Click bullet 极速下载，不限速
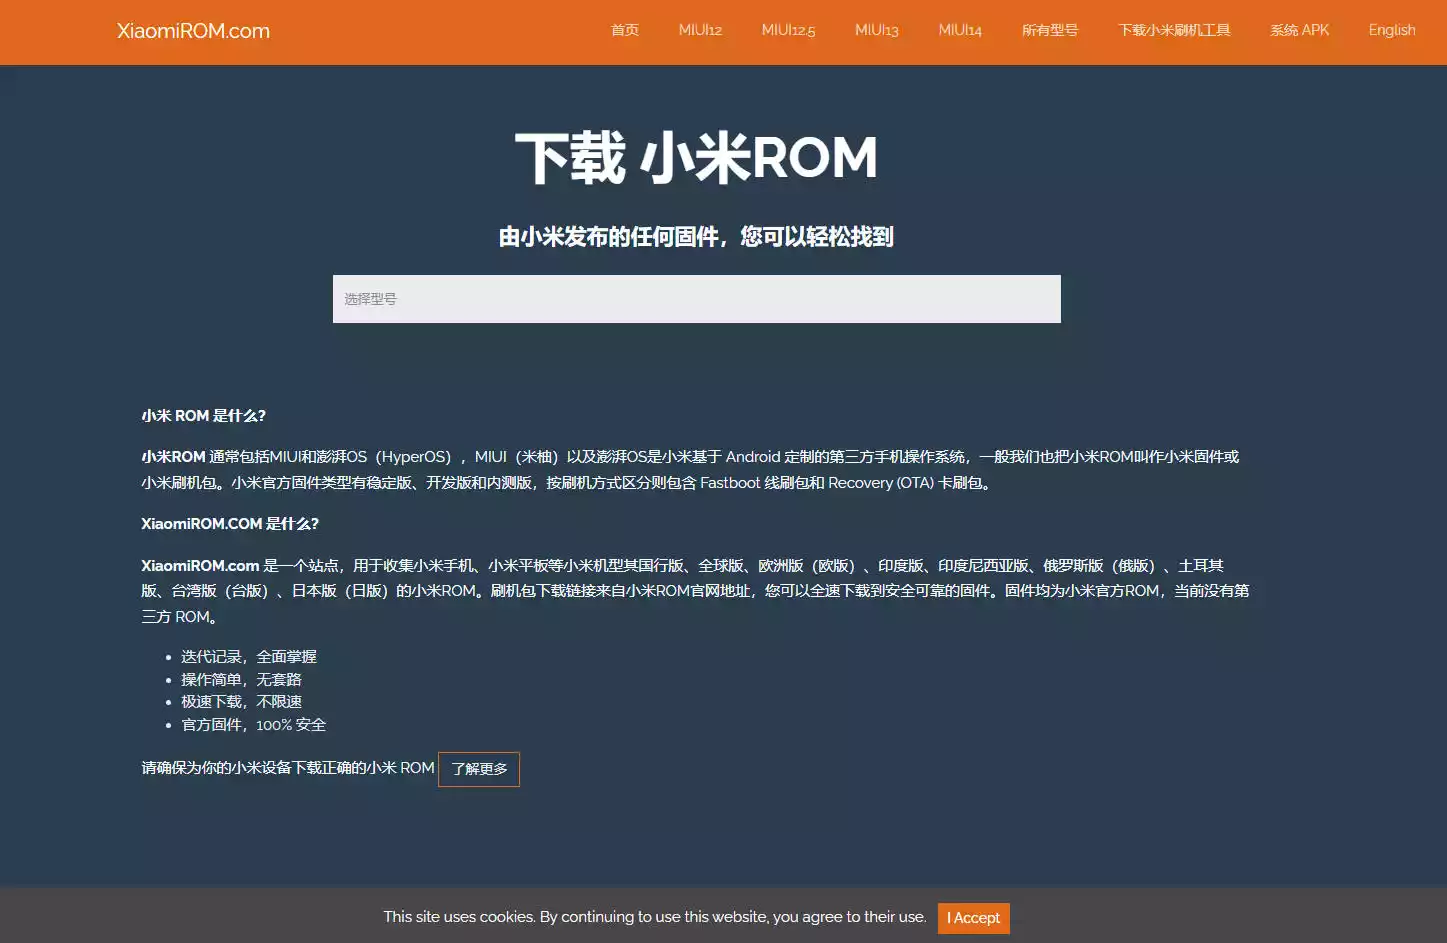Viewport: 1447px width, 943px height. pyautogui.click(x=241, y=702)
